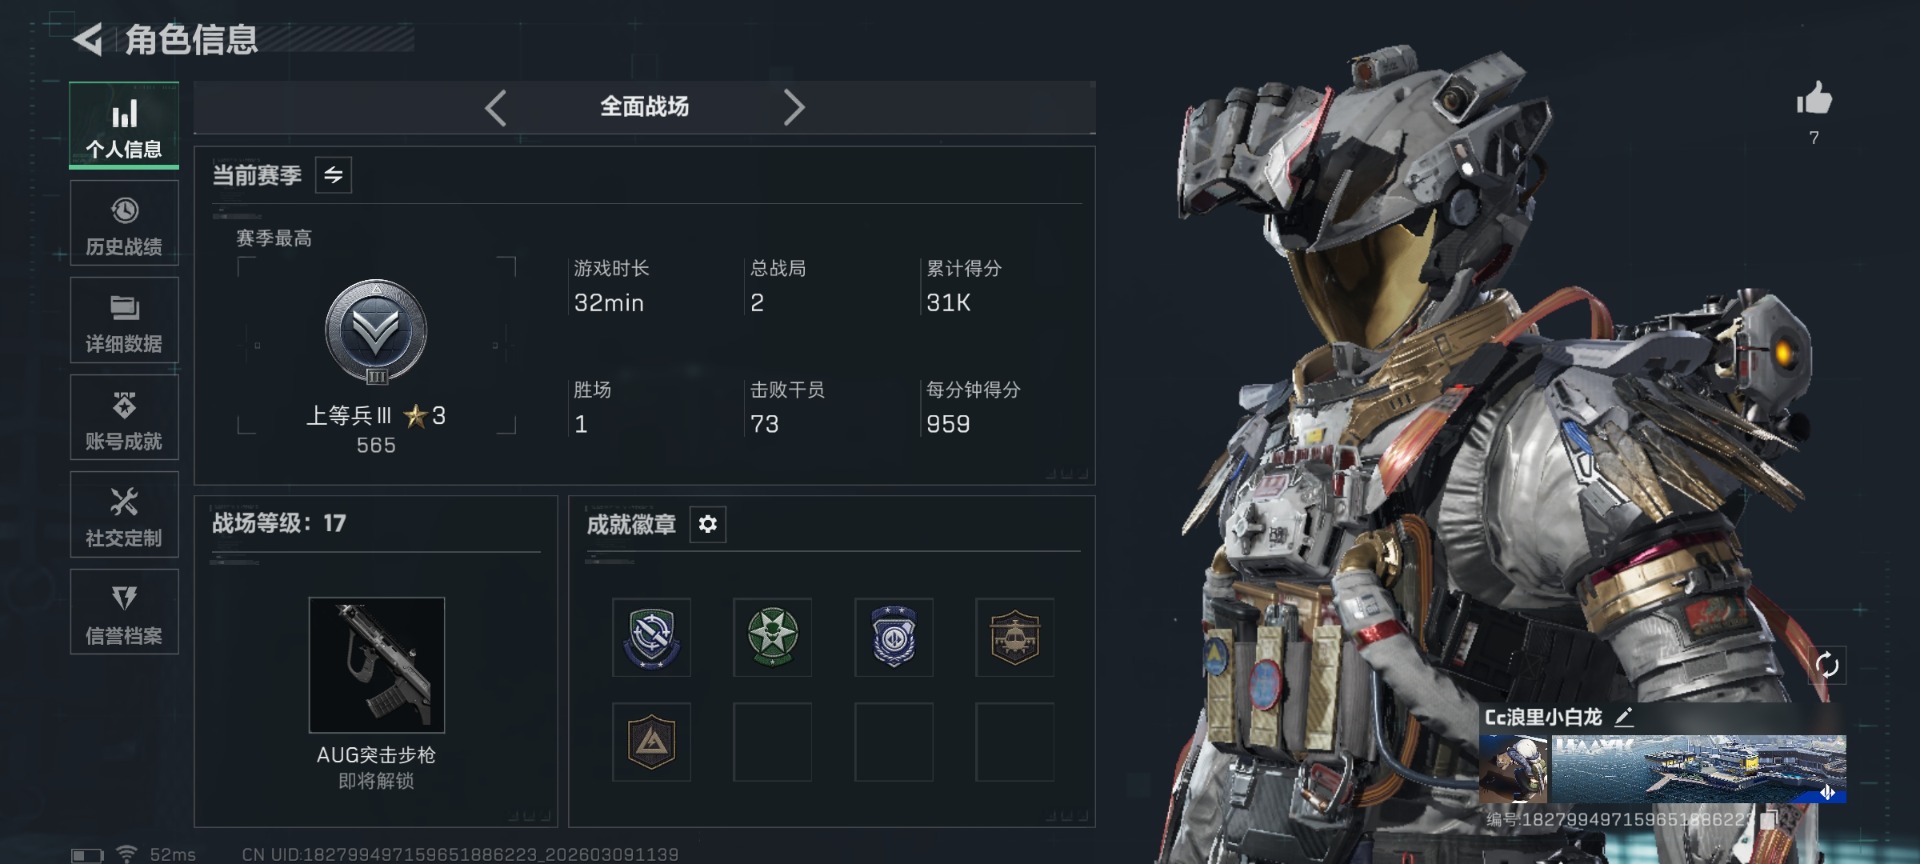Go back using the arrow beside 角色信息
Screen dimensions: 1920x864
coord(88,40)
